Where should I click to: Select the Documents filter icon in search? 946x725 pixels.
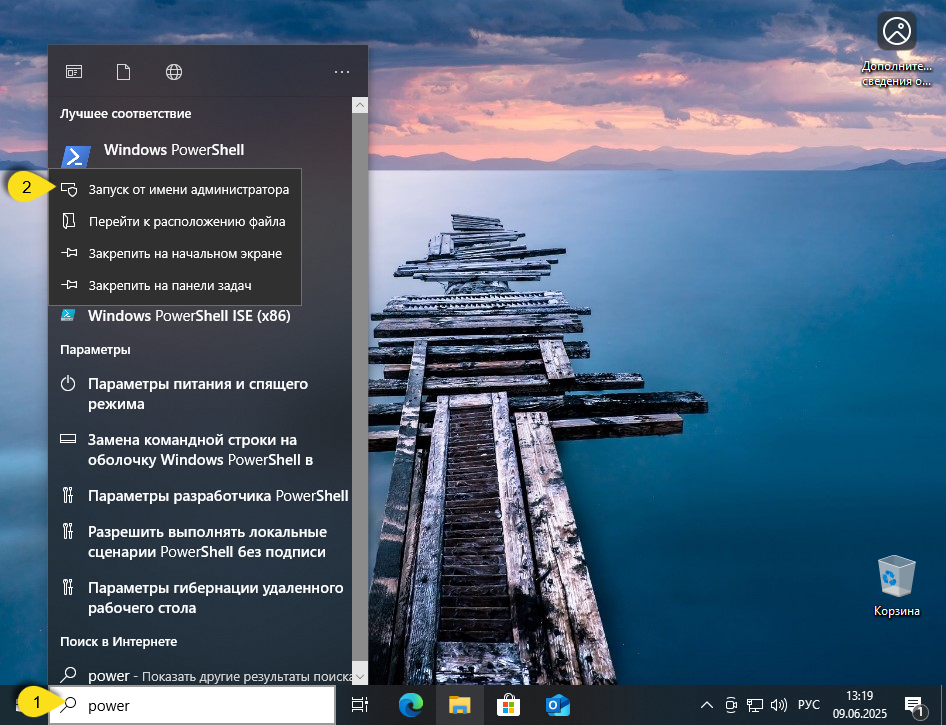pos(123,71)
